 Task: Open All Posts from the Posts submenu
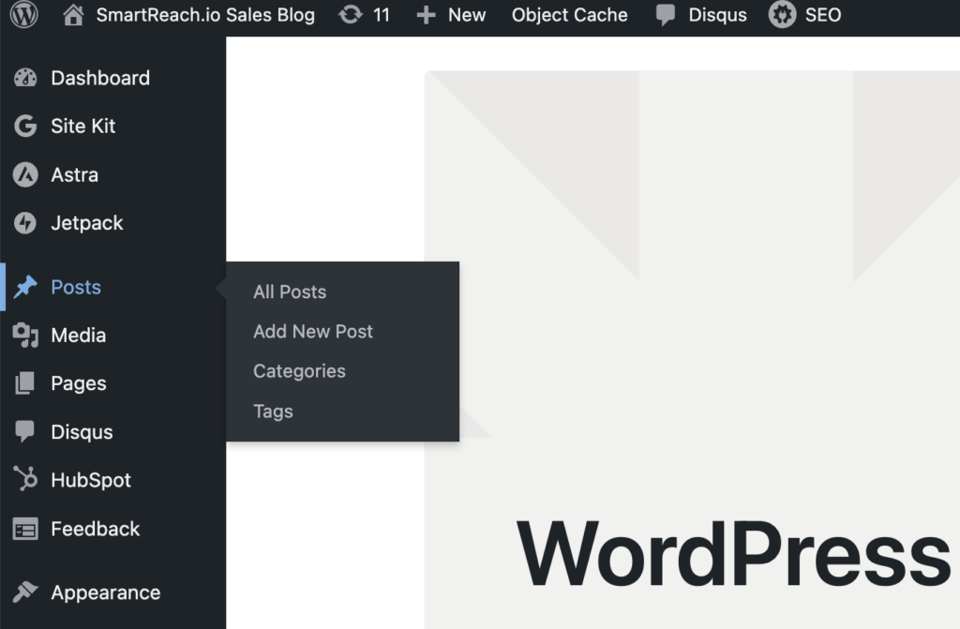(x=290, y=292)
